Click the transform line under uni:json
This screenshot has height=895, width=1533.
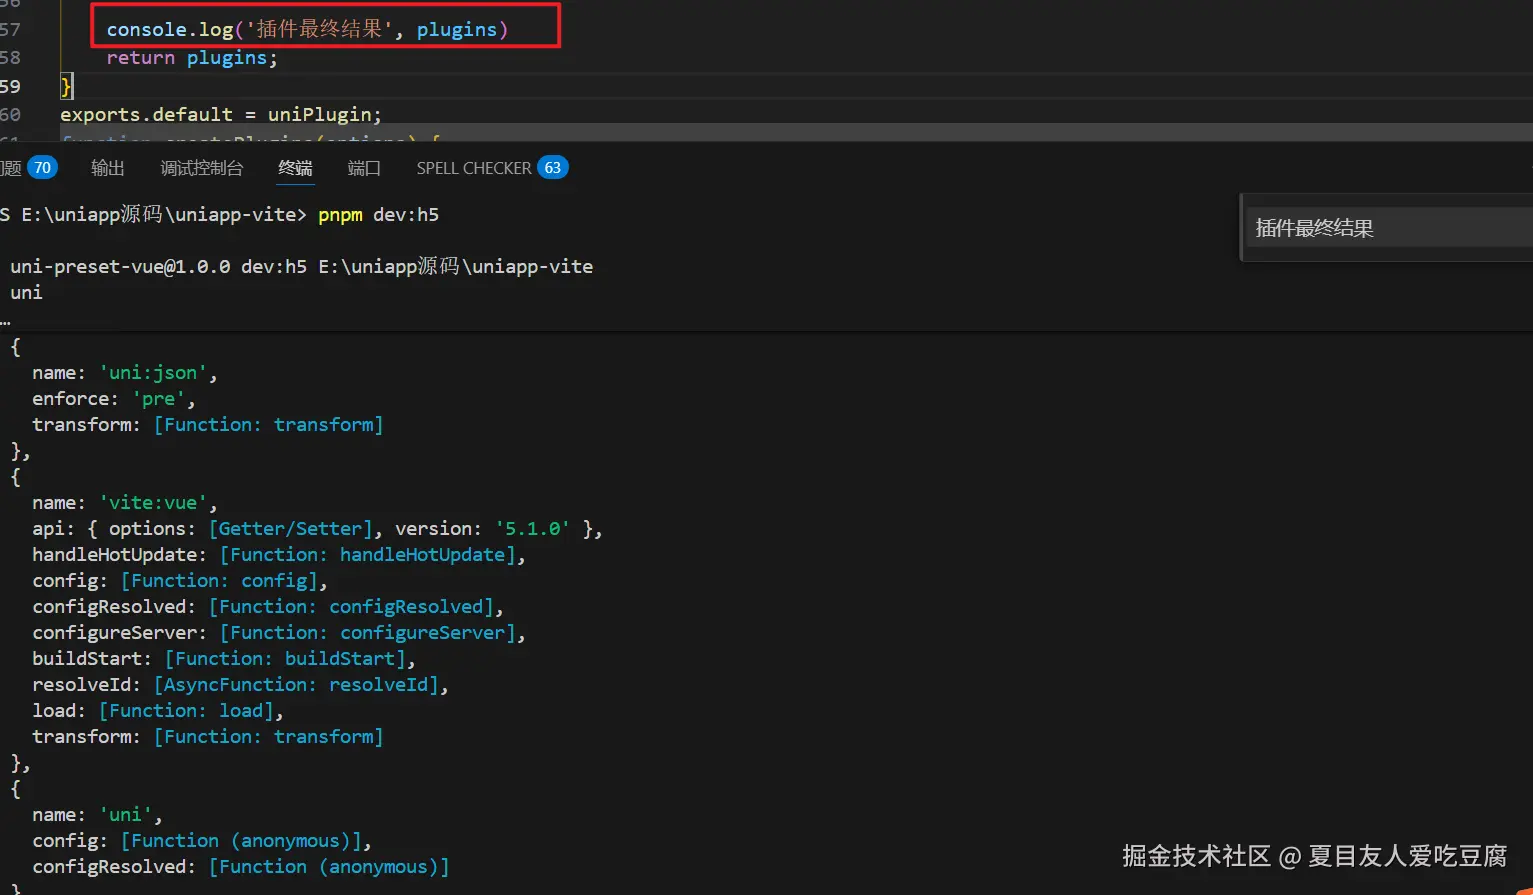point(208,425)
